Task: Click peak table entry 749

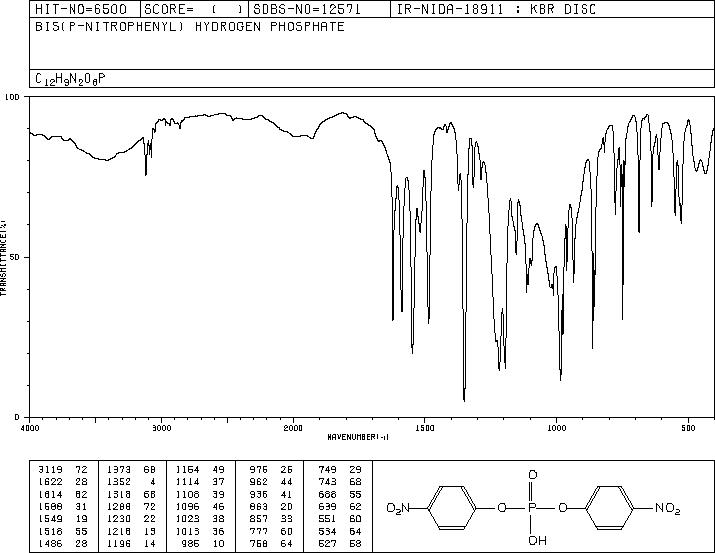Action: (327, 470)
